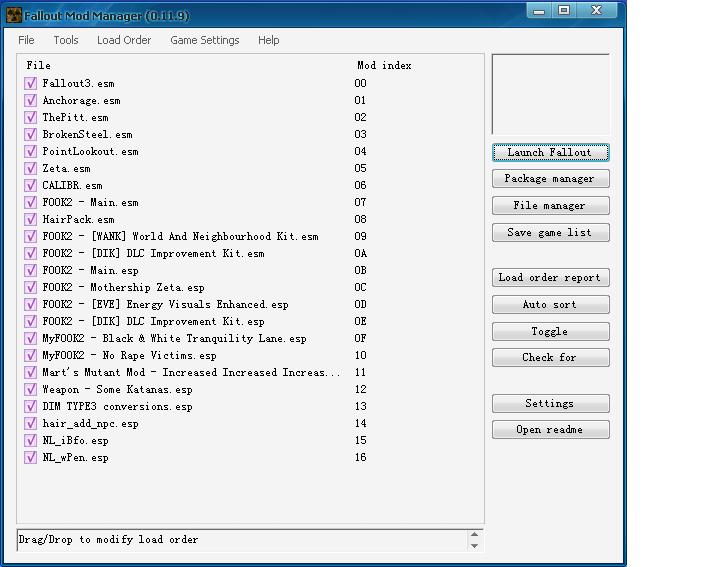
Task: Click the Fallout Mod Manager title icon
Action: [x=14, y=16]
